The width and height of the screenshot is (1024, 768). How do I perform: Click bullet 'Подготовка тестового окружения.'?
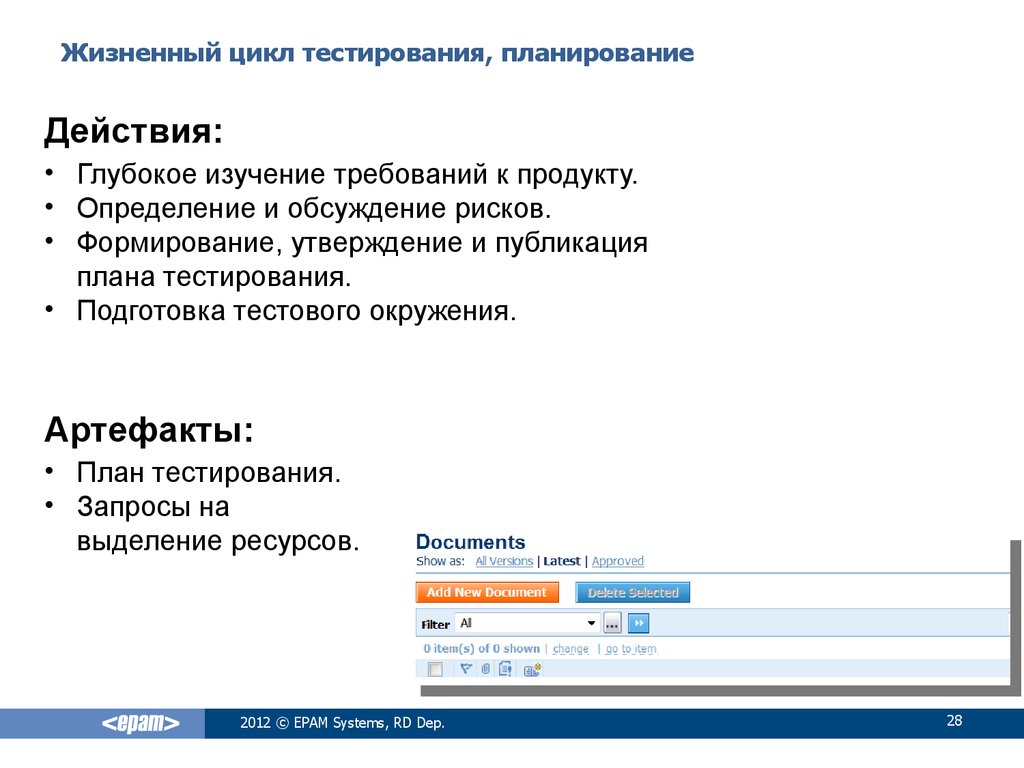(x=296, y=311)
